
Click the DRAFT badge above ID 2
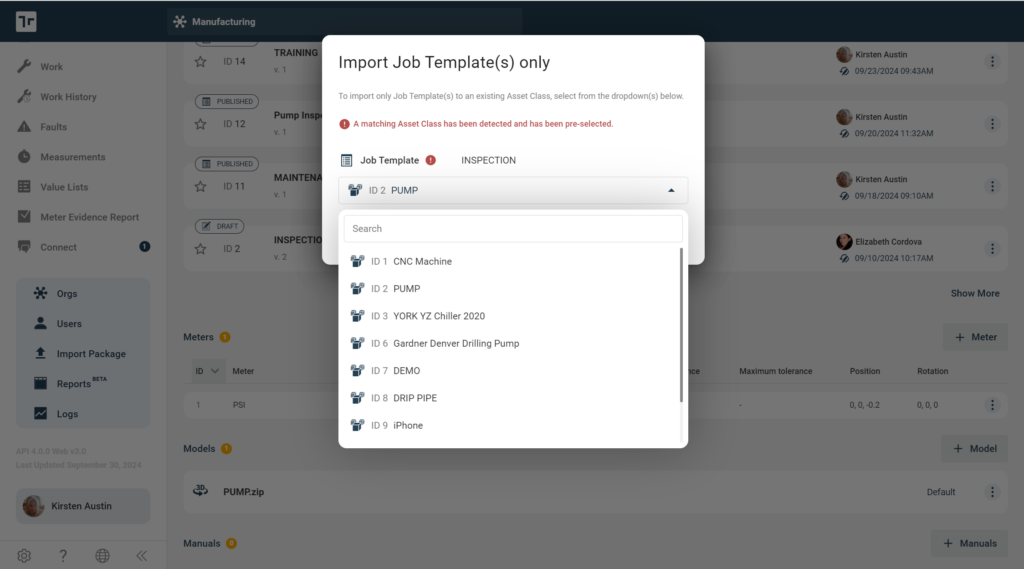219,226
